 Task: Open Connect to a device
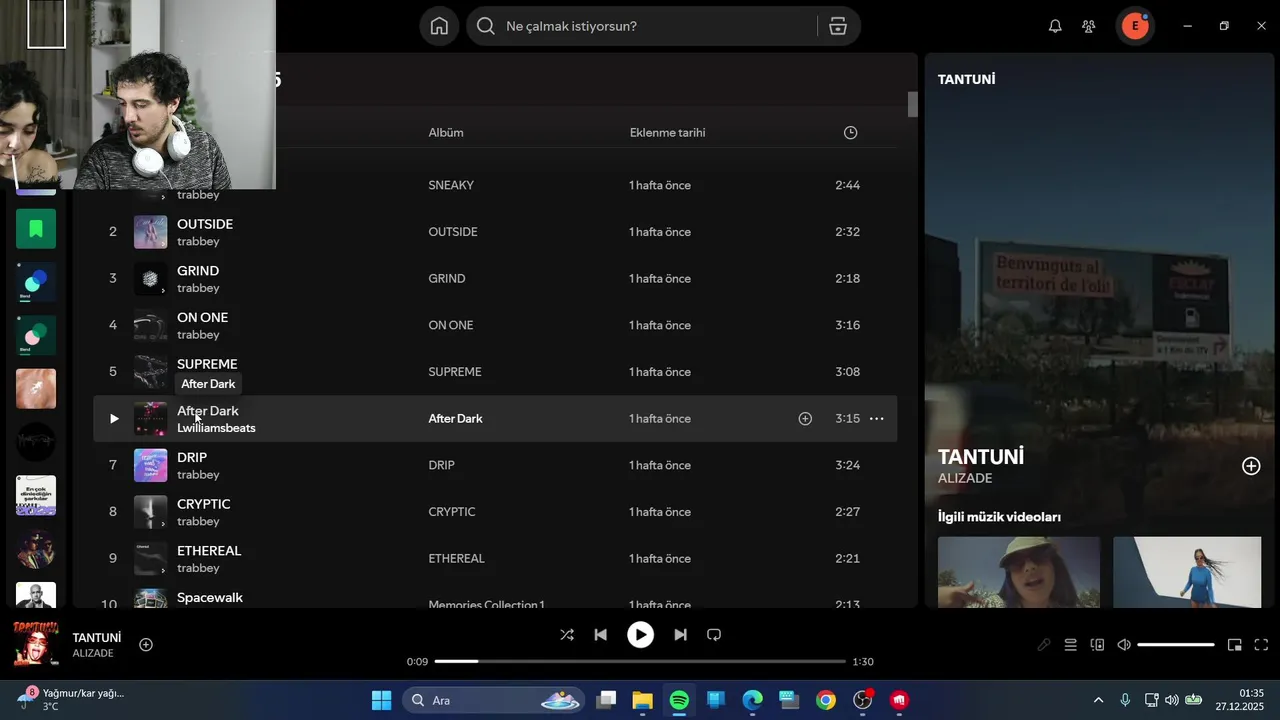click(x=1097, y=645)
